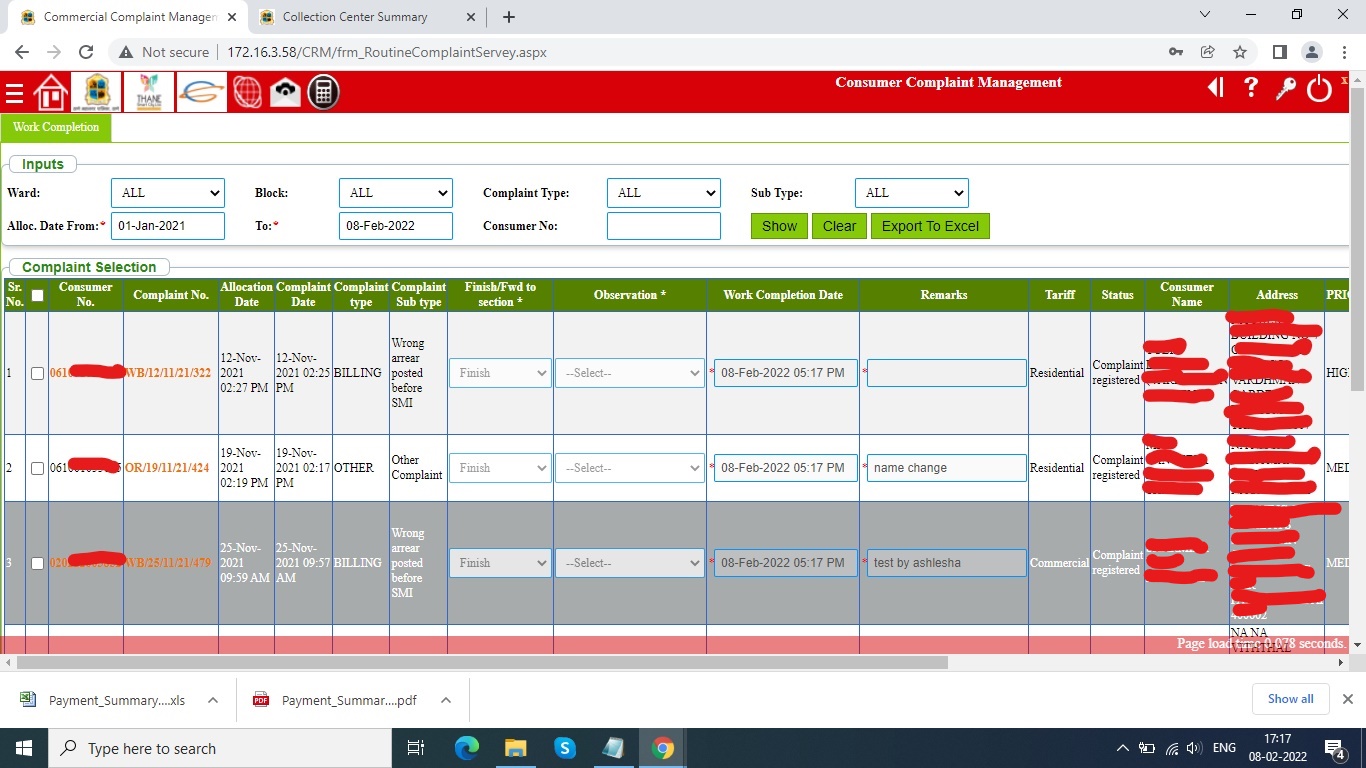Click the Consumer No input field

point(664,226)
